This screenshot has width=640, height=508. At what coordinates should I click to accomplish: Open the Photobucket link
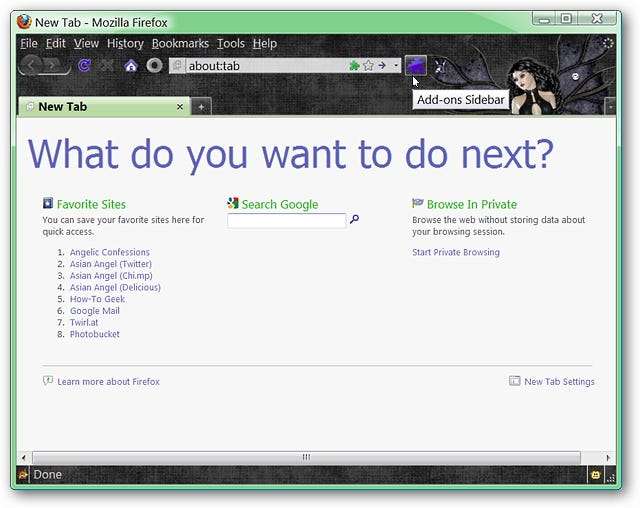click(95, 334)
